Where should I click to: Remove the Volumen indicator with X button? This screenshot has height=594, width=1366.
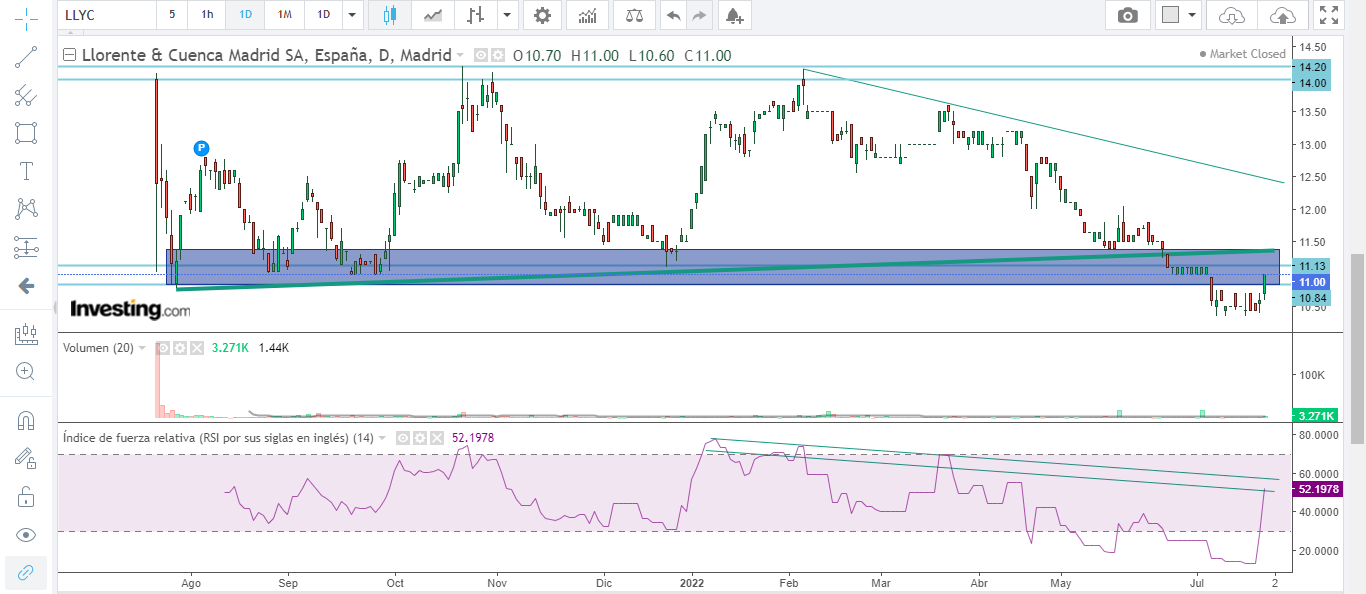click(x=196, y=348)
